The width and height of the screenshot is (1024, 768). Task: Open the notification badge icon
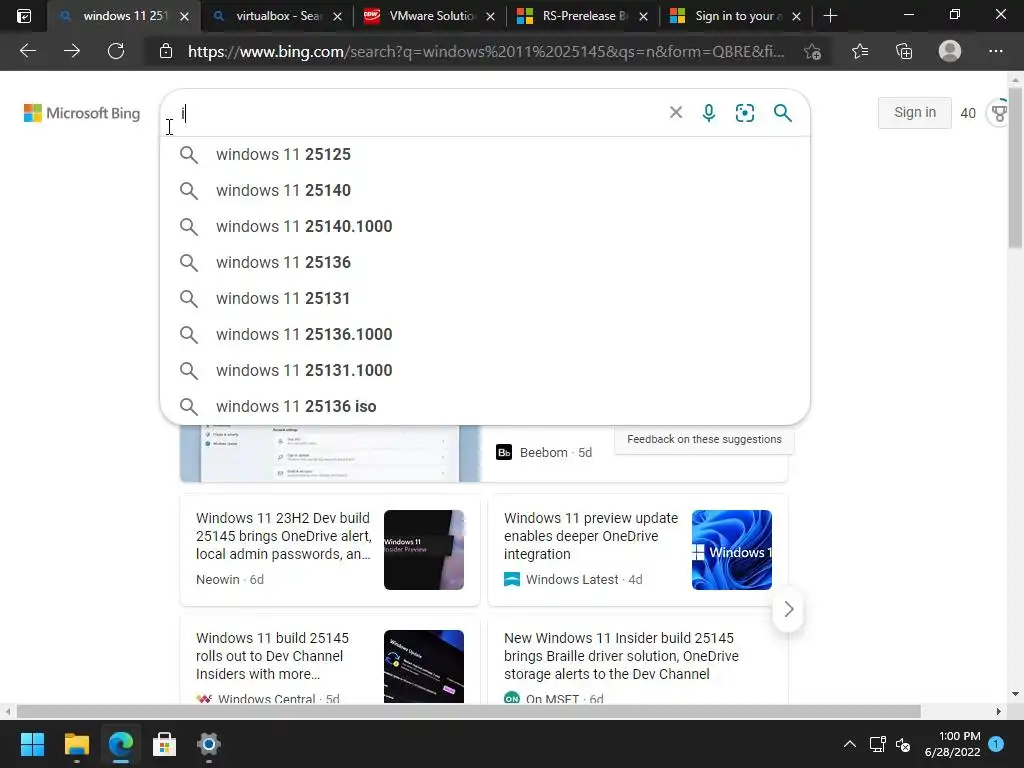pos(996,744)
